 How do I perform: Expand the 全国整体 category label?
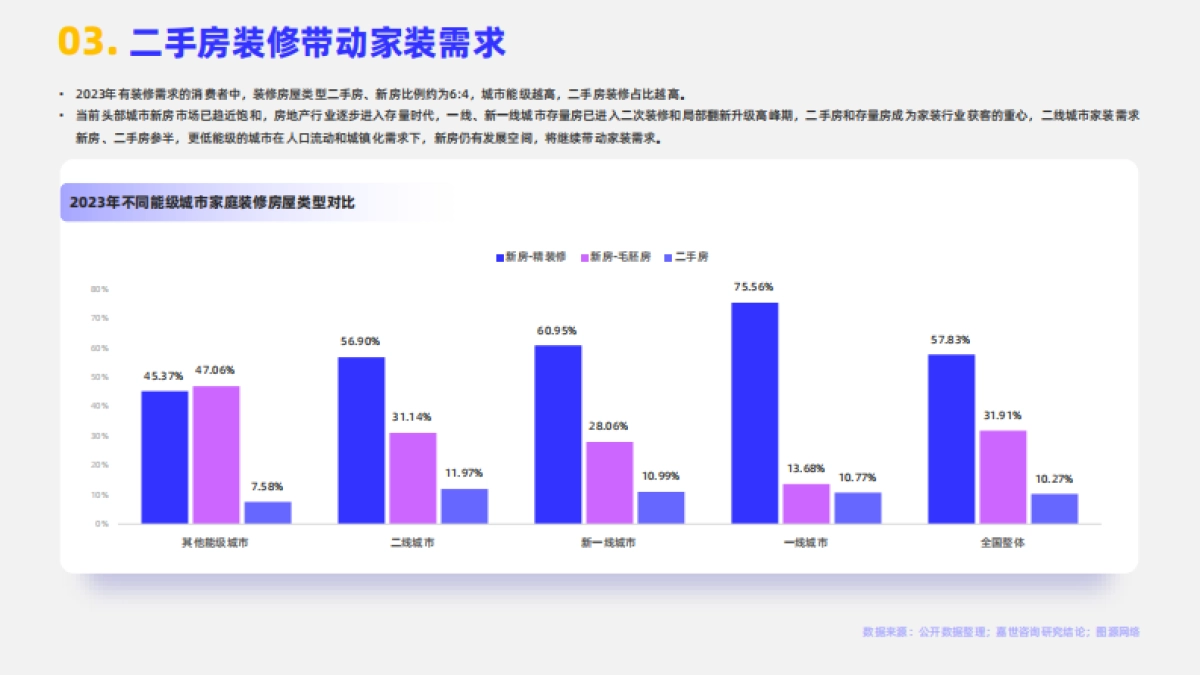tap(1003, 540)
